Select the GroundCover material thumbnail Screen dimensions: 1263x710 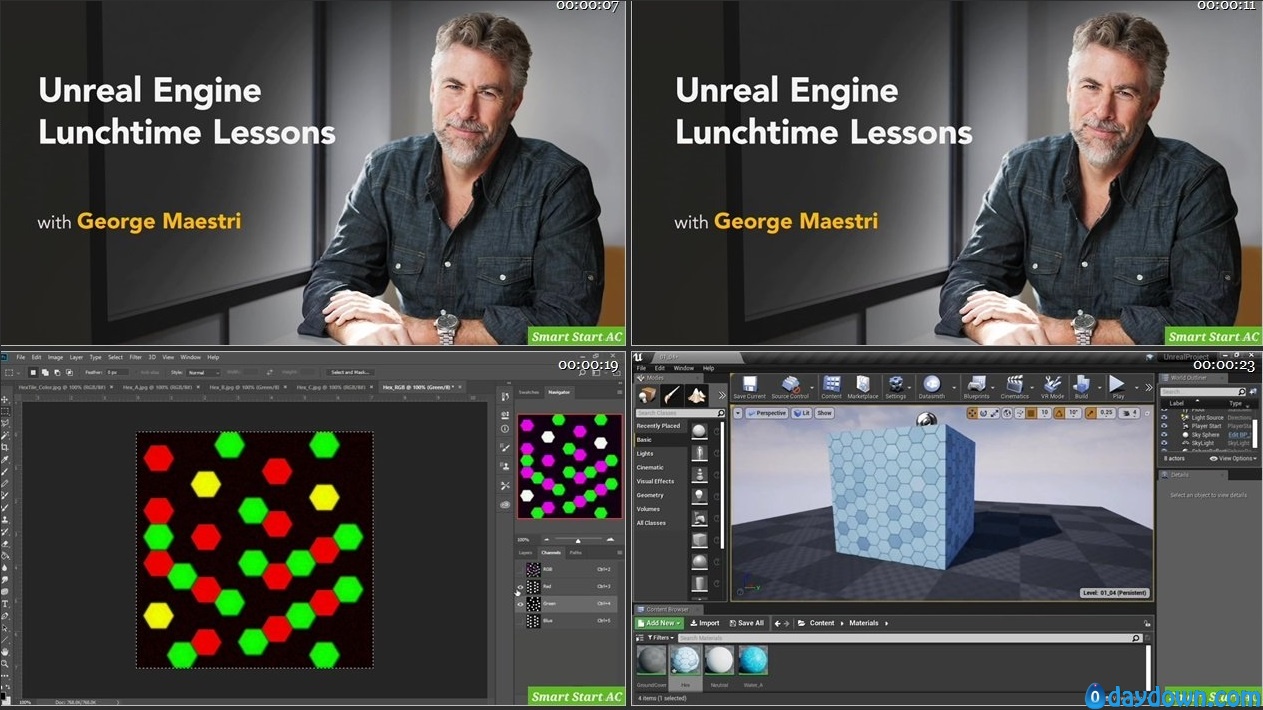point(651,662)
